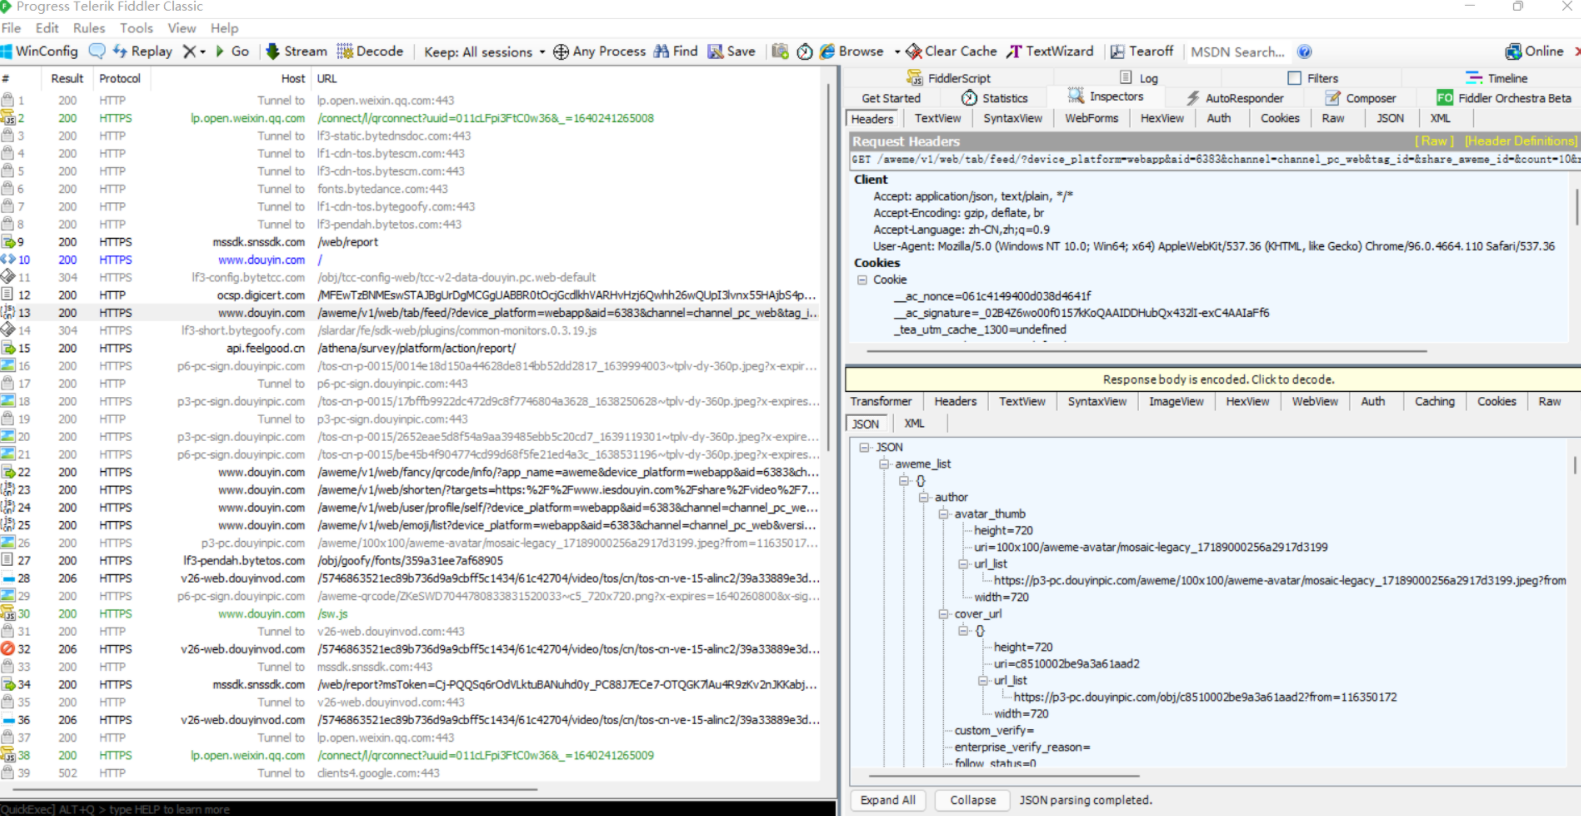This screenshot has width=1581, height=816.
Task: Select session 39 with 502 result
Action: (410, 773)
